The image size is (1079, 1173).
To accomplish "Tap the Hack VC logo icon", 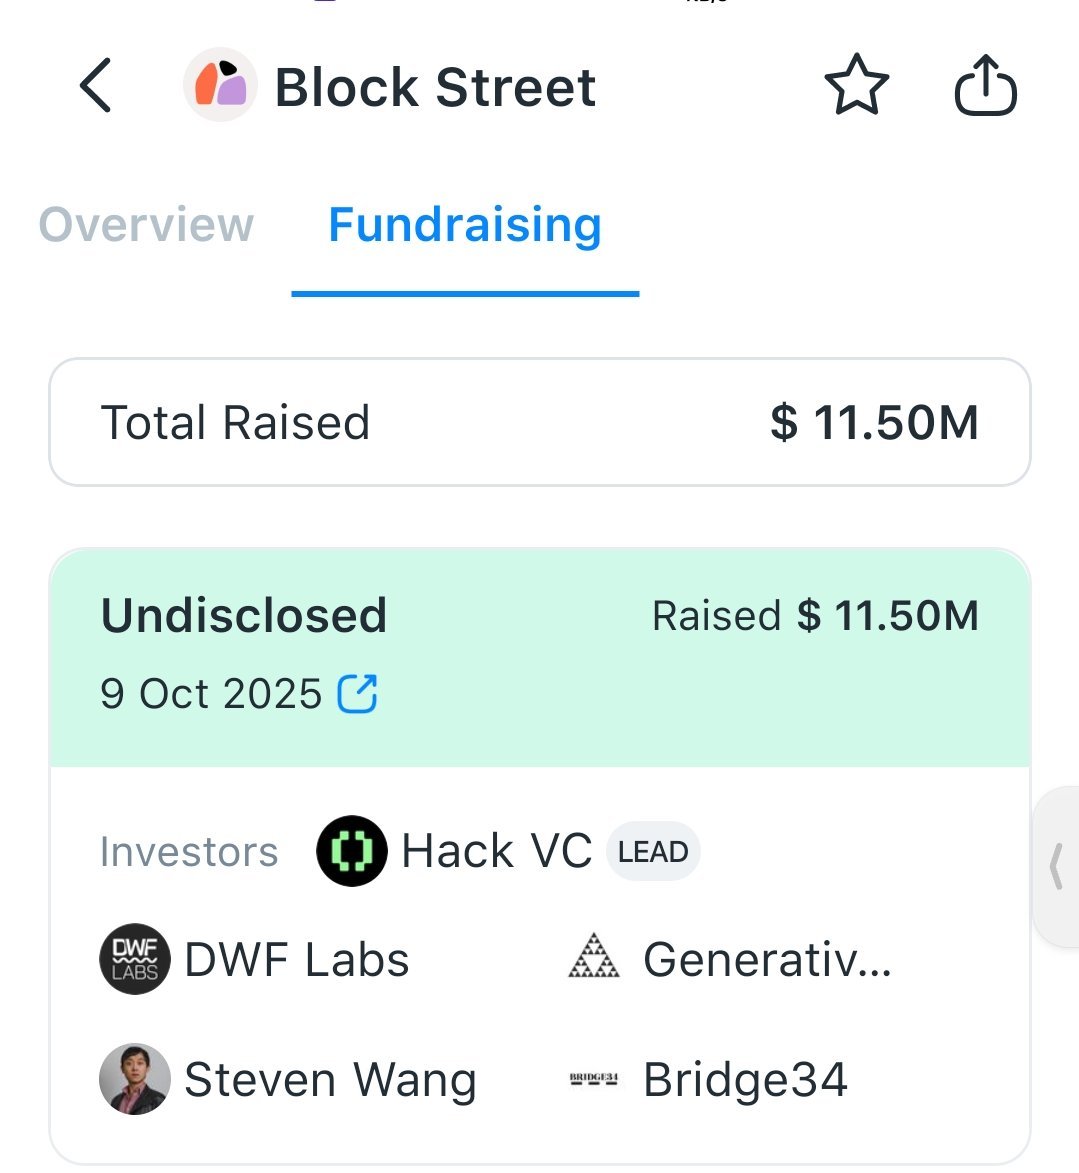I will (x=351, y=852).
